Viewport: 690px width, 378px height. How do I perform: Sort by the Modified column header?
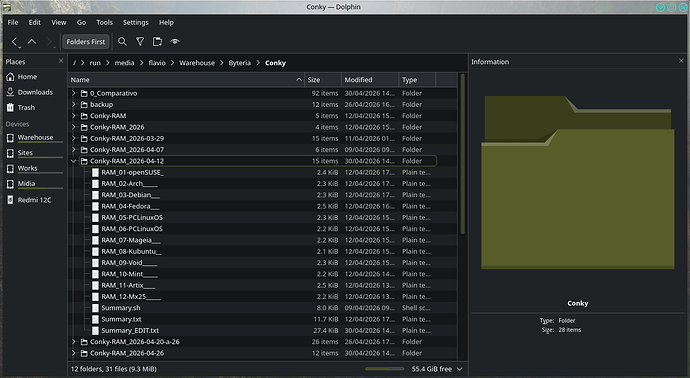[370, 80]
